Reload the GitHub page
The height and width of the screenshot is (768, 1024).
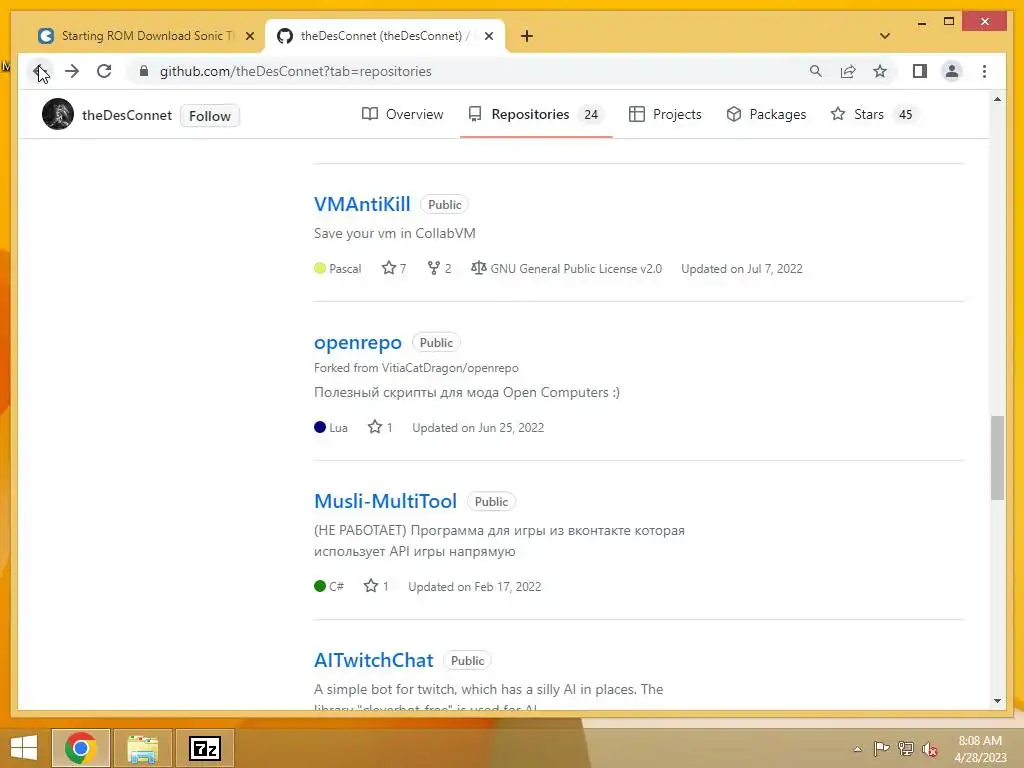tap(104, 71)
